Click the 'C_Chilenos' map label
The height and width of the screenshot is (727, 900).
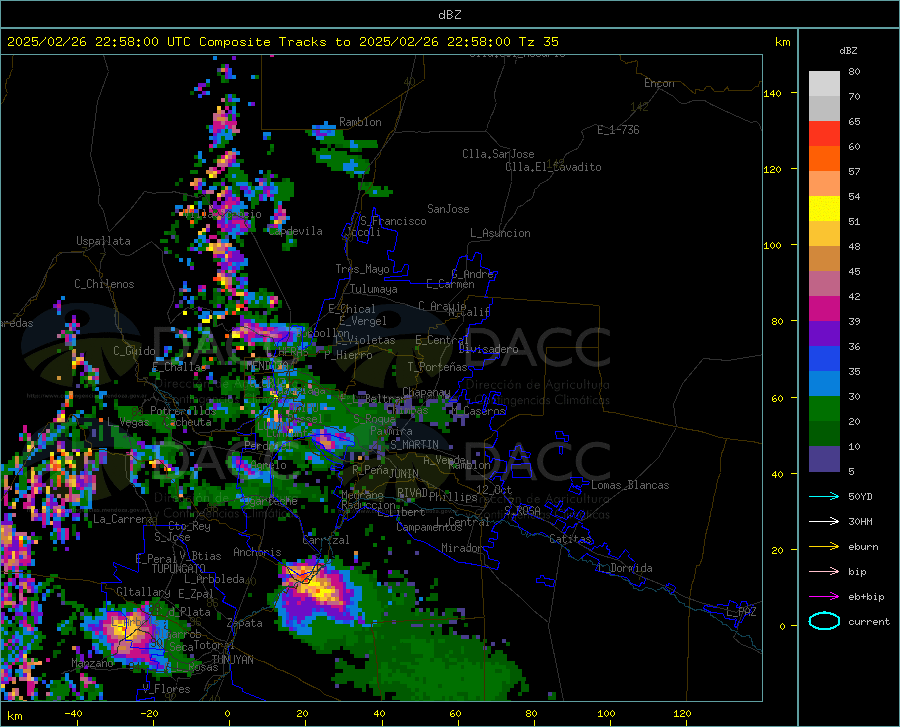(104, 284)
